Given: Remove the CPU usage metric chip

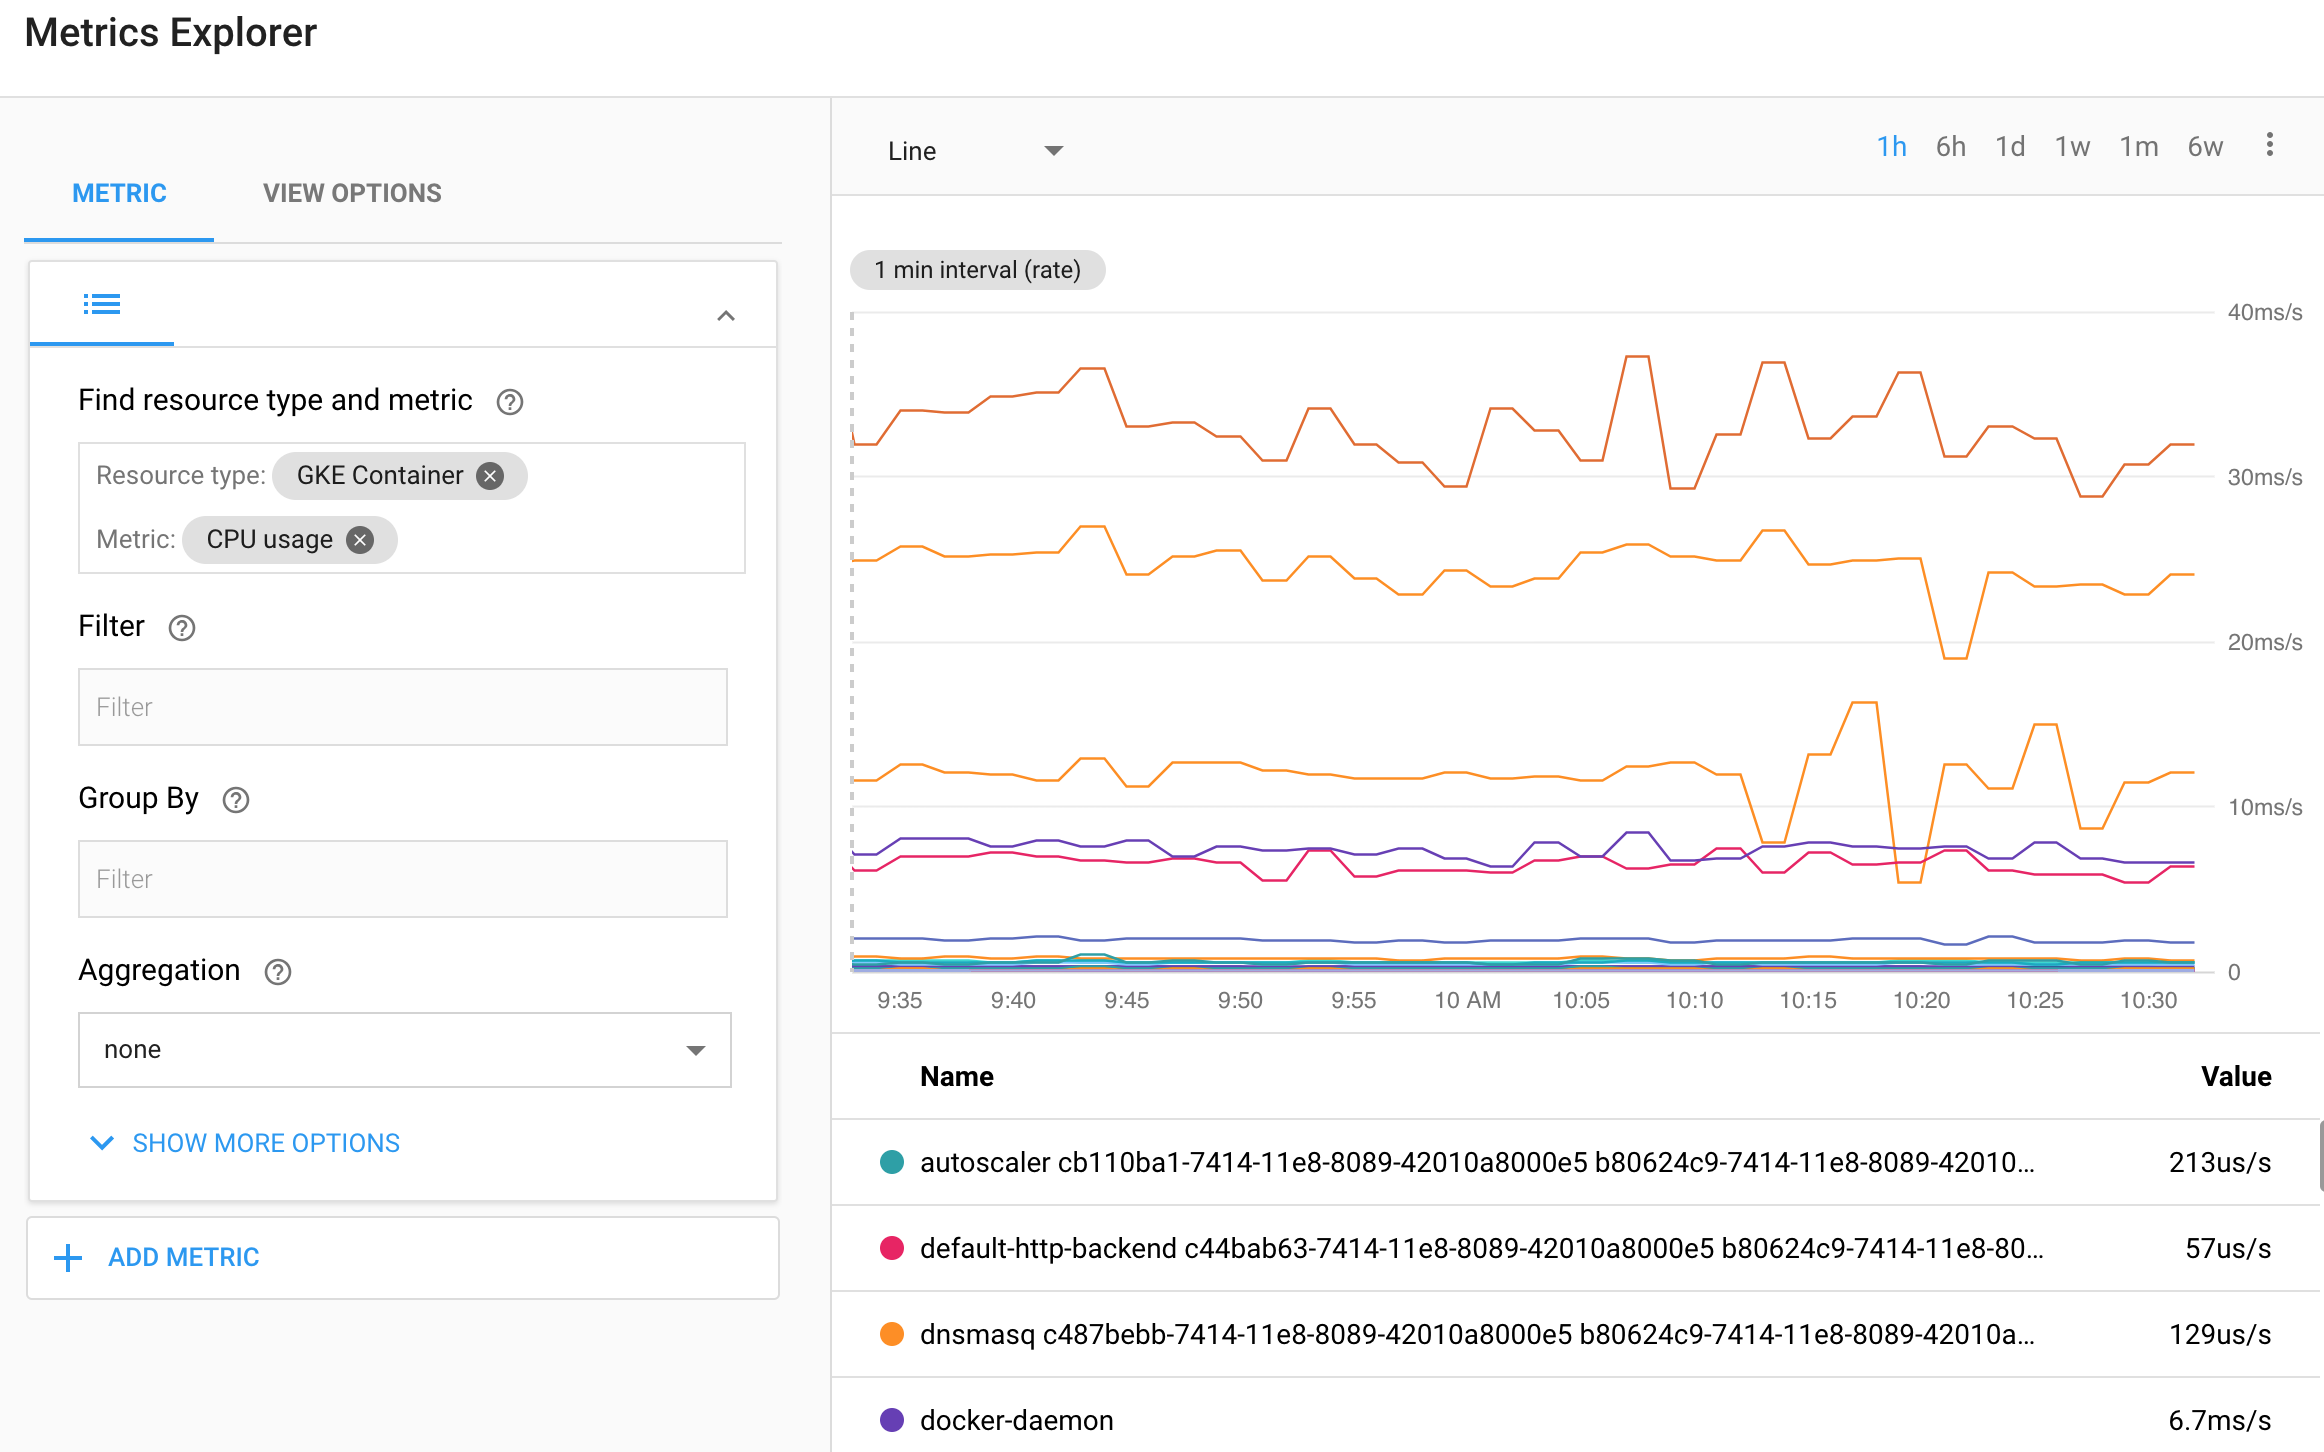Looking at the screenshot, I should pos(360,540).
